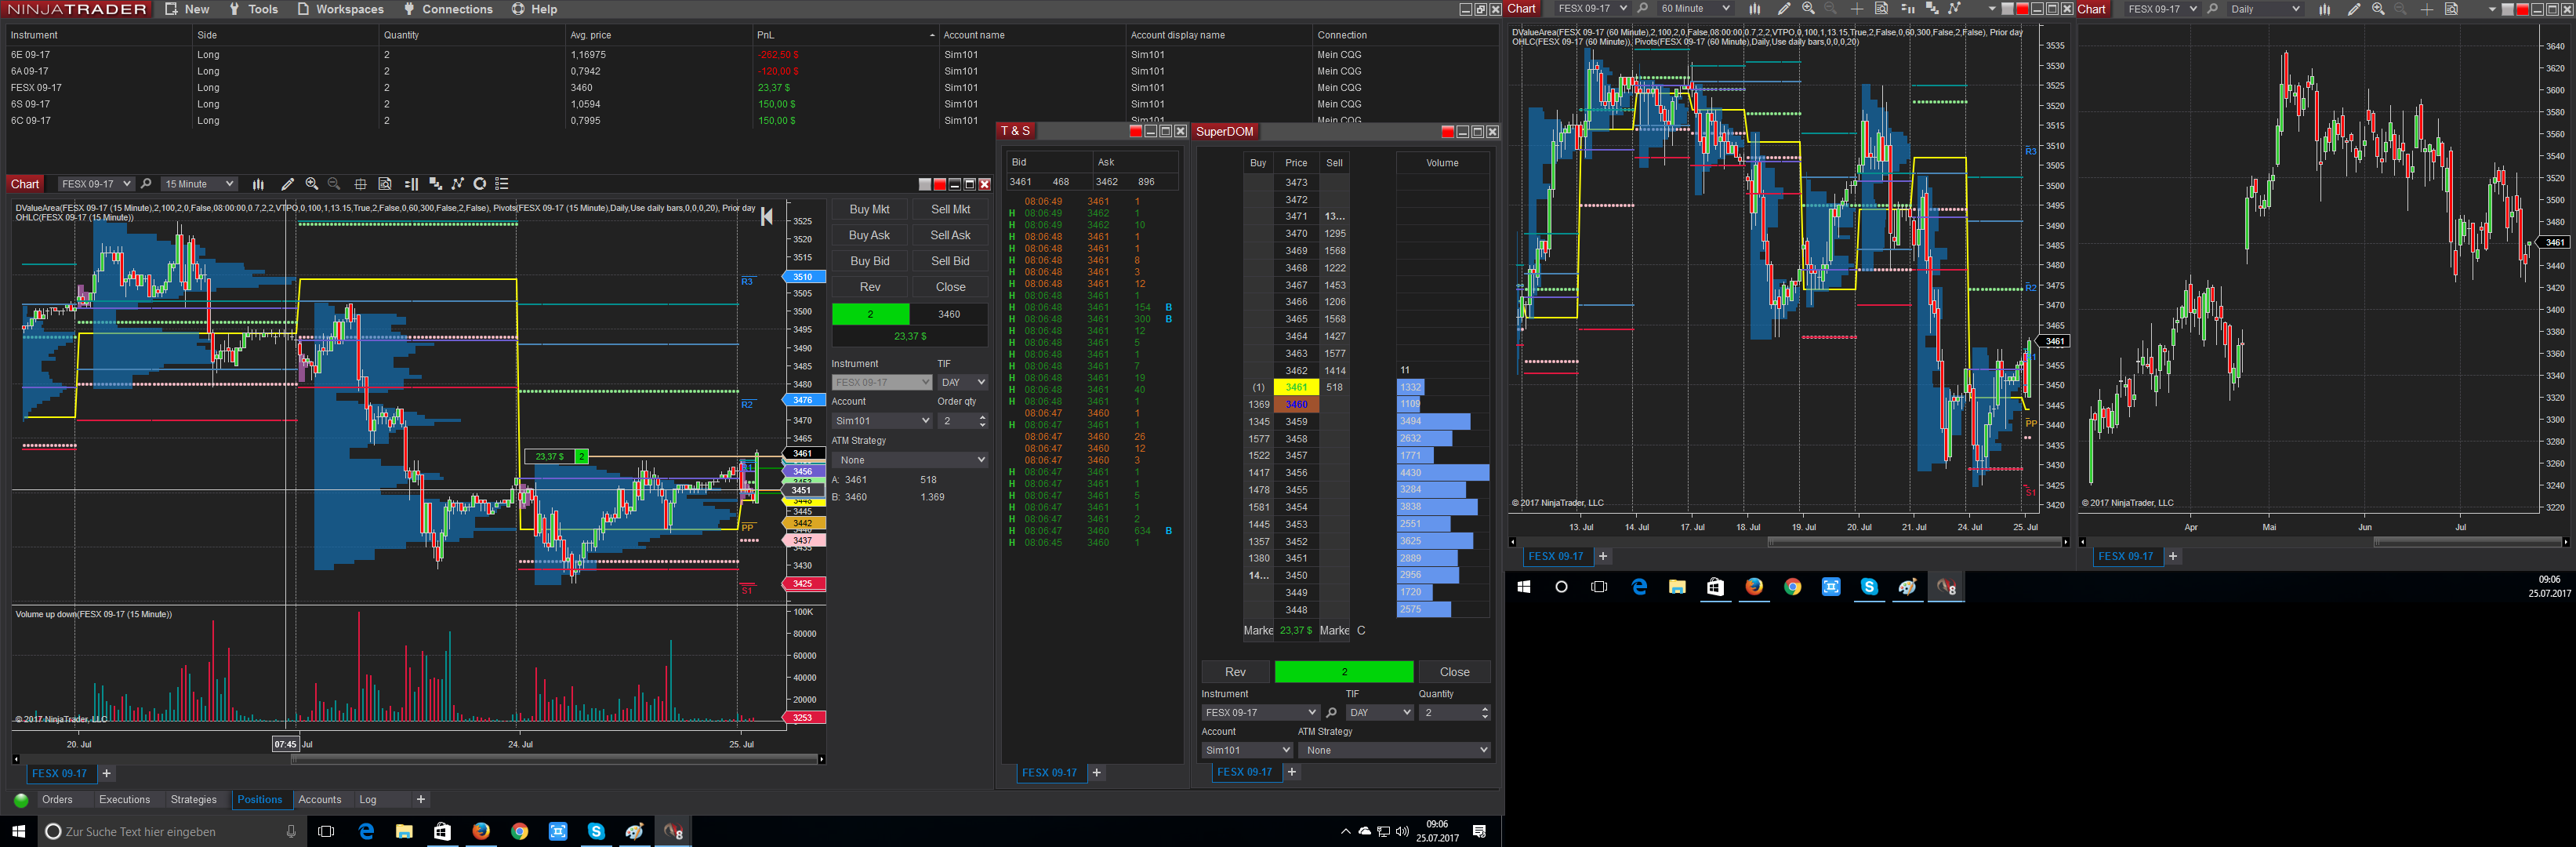Zoom out on the 15 Minute chart
This screenshot has width=2576, height=847.
click(335, 184)
